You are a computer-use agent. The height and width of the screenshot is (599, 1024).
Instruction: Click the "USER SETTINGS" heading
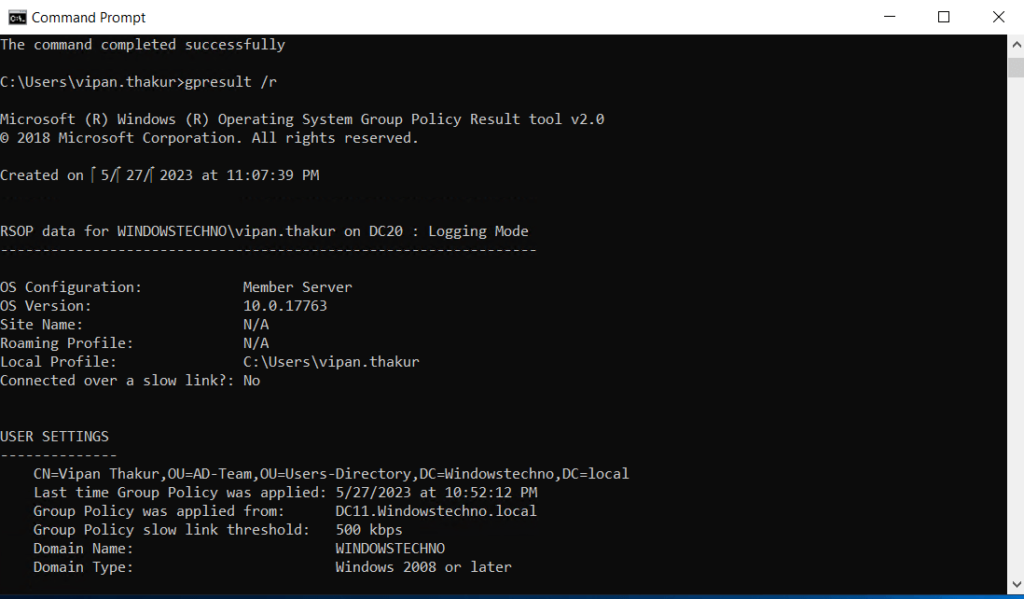click(x=54, y=436)
